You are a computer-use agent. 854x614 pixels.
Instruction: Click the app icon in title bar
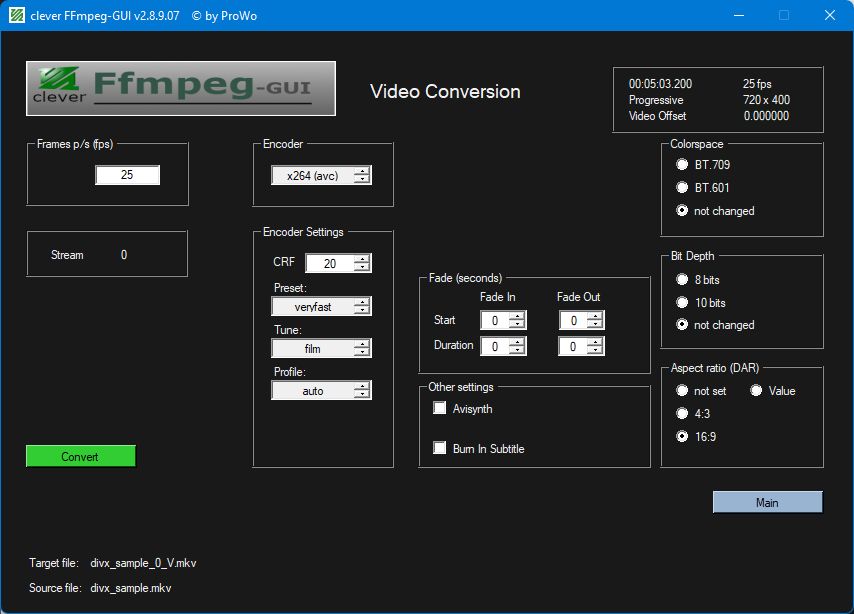coord(17,15)
